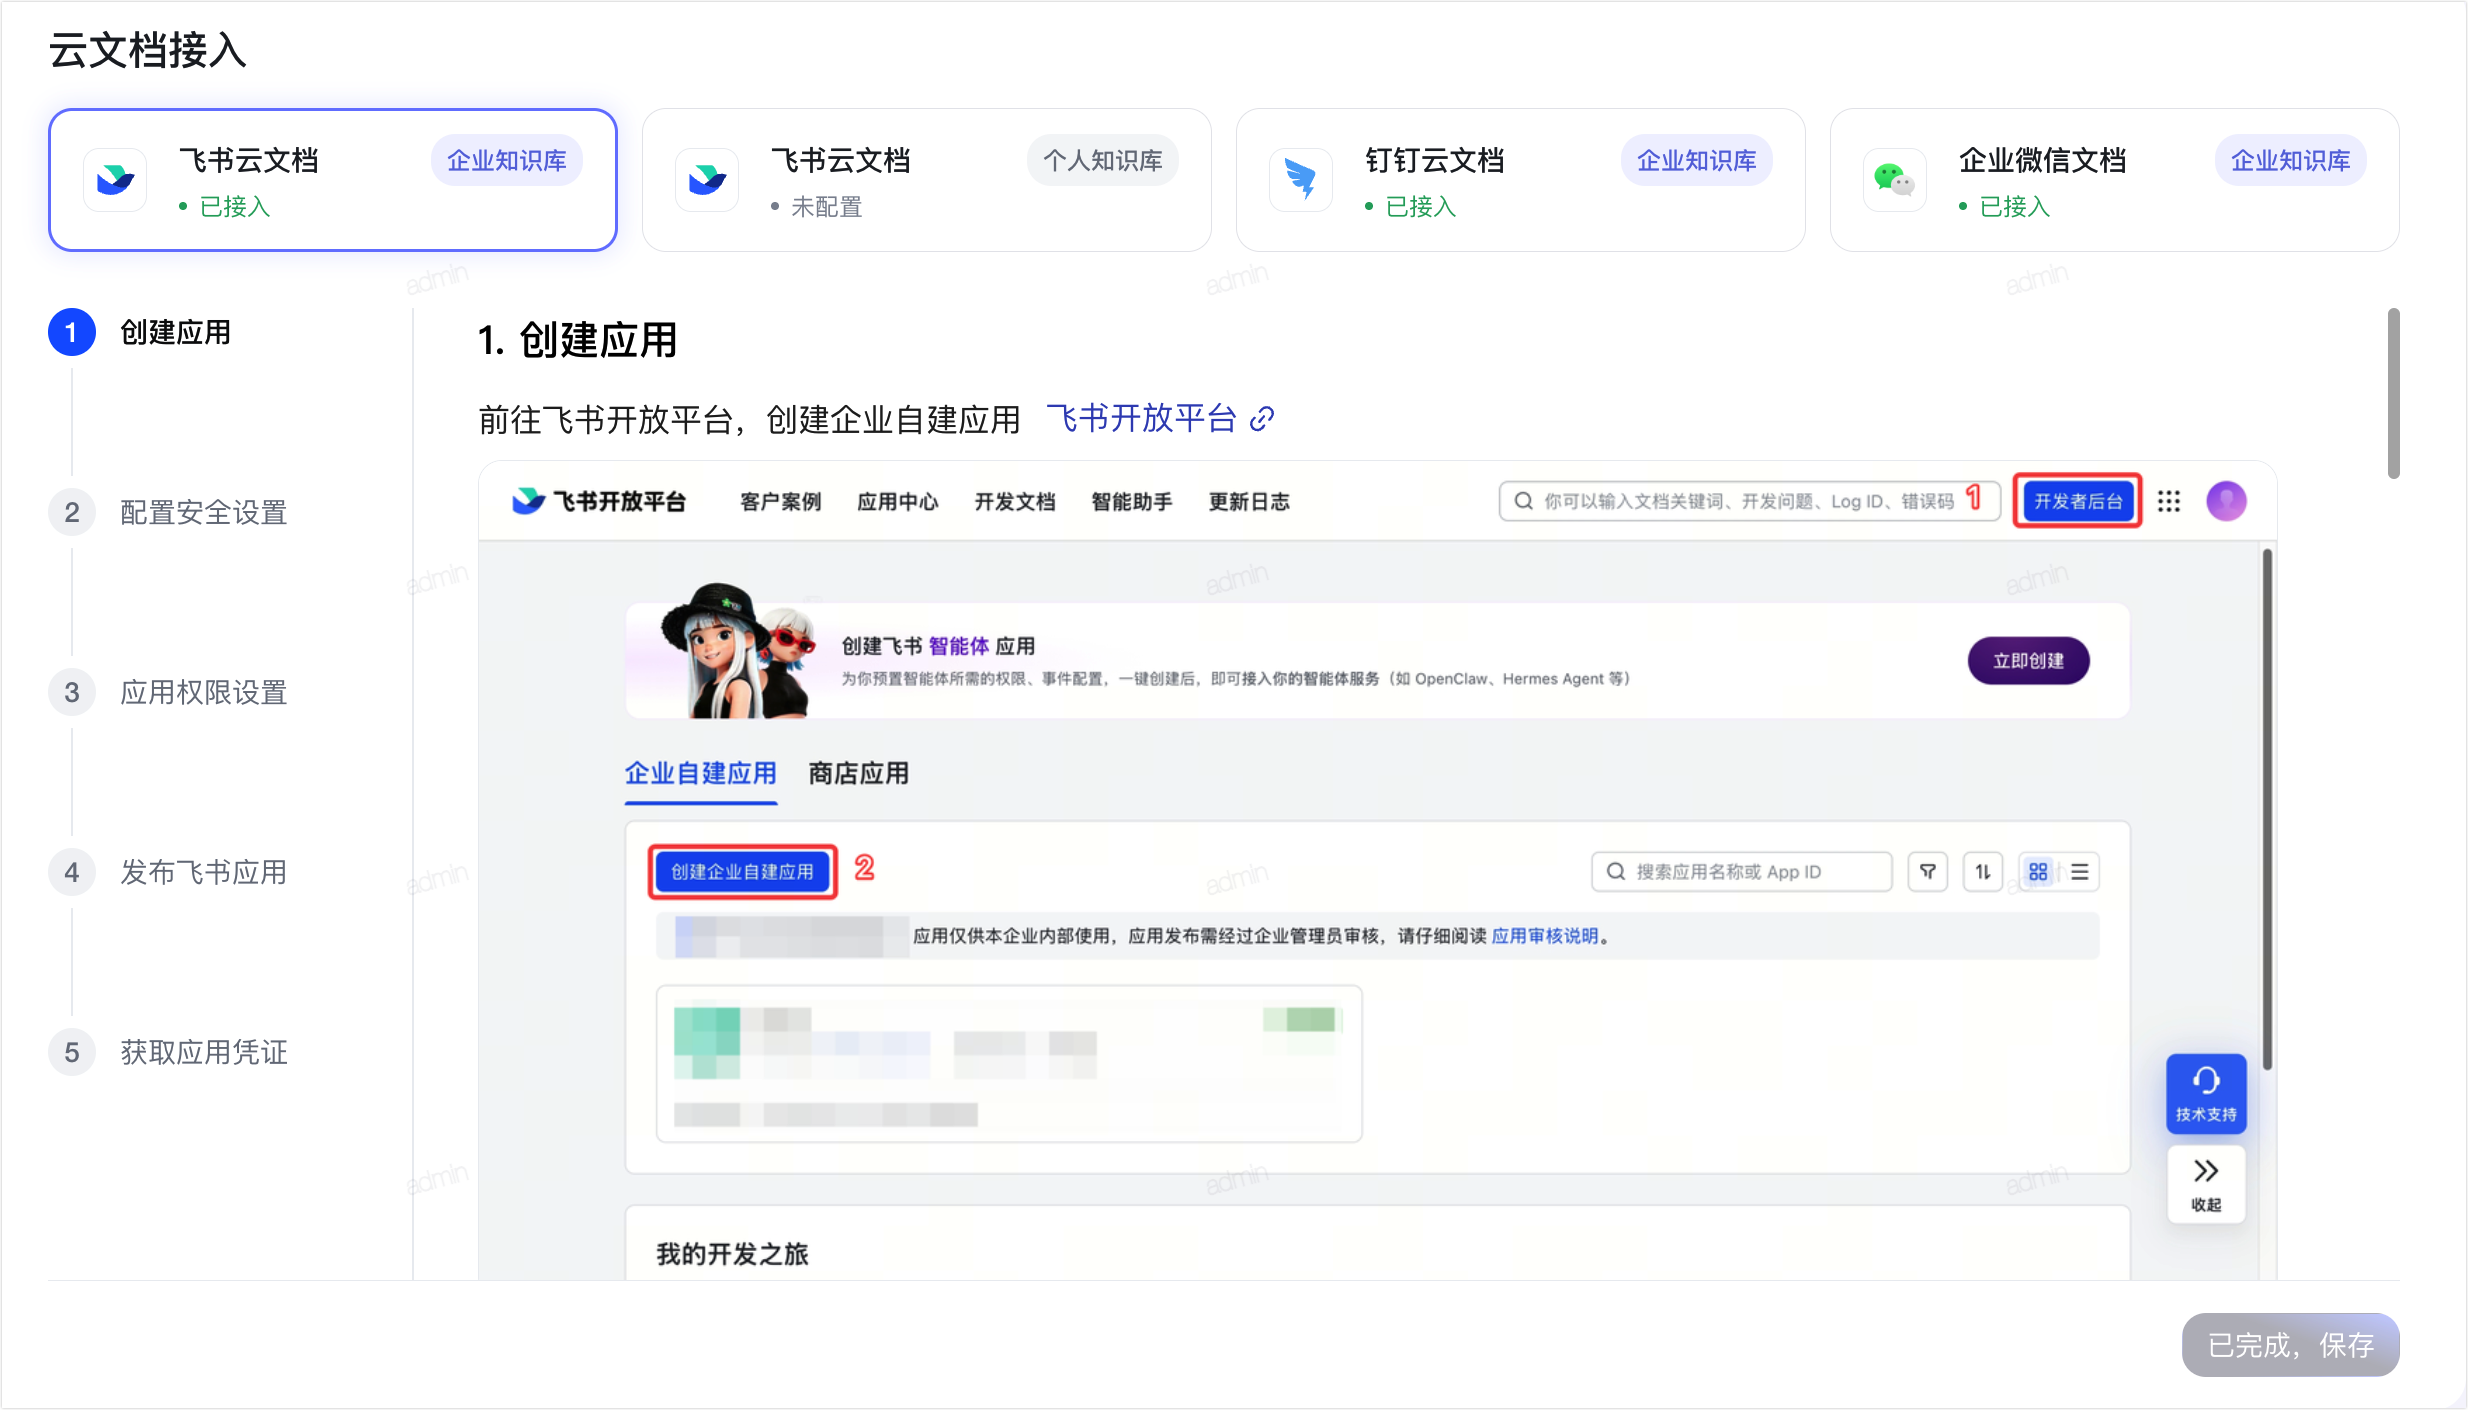Click the doc search field in the guide header

click(1750, 501)
